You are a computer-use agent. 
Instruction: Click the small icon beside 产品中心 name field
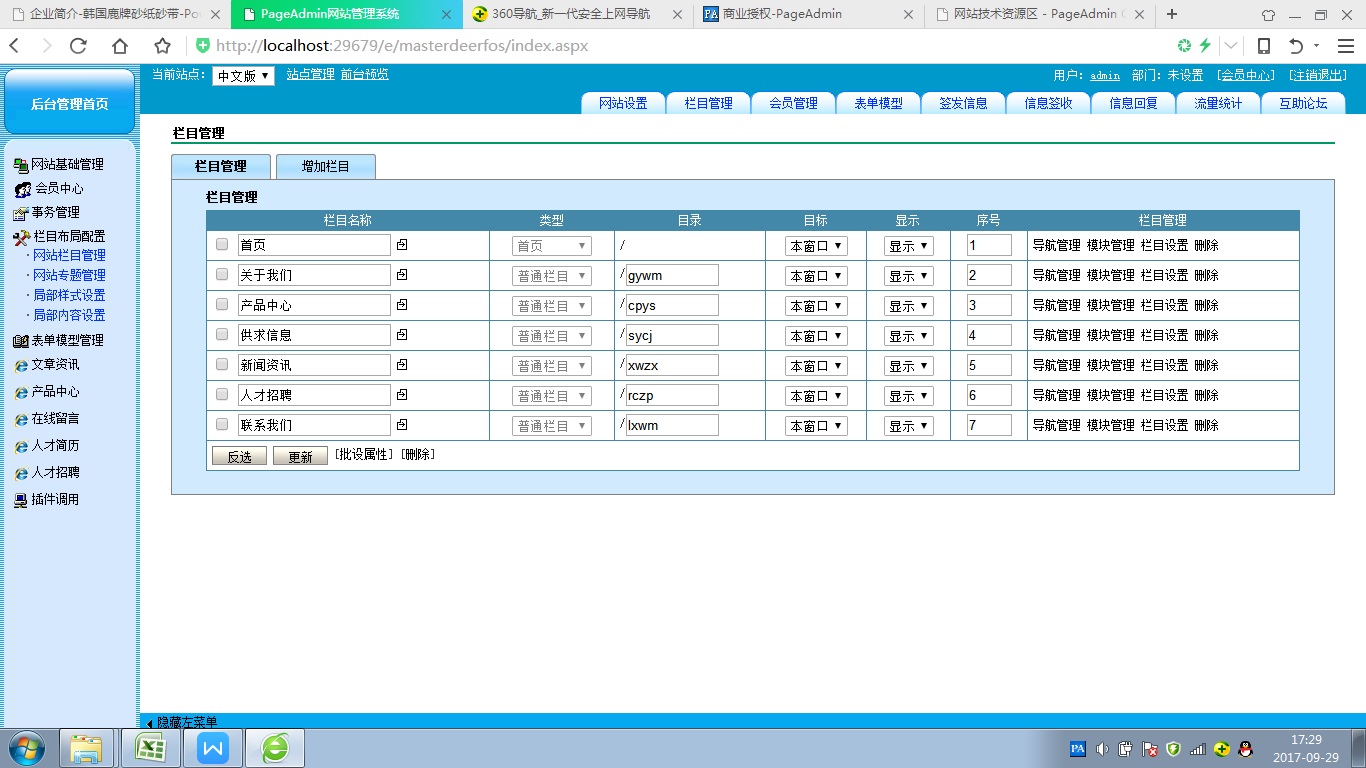(x=402, y=305)
